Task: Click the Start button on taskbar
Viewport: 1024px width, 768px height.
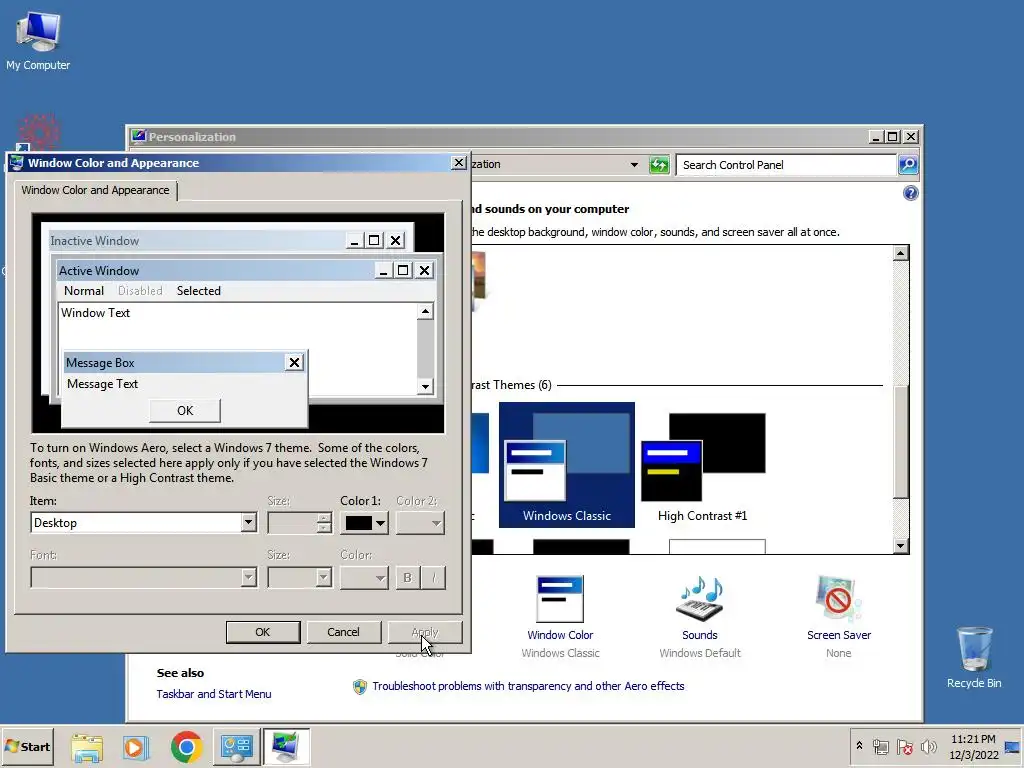Action: tap(27, 746)
